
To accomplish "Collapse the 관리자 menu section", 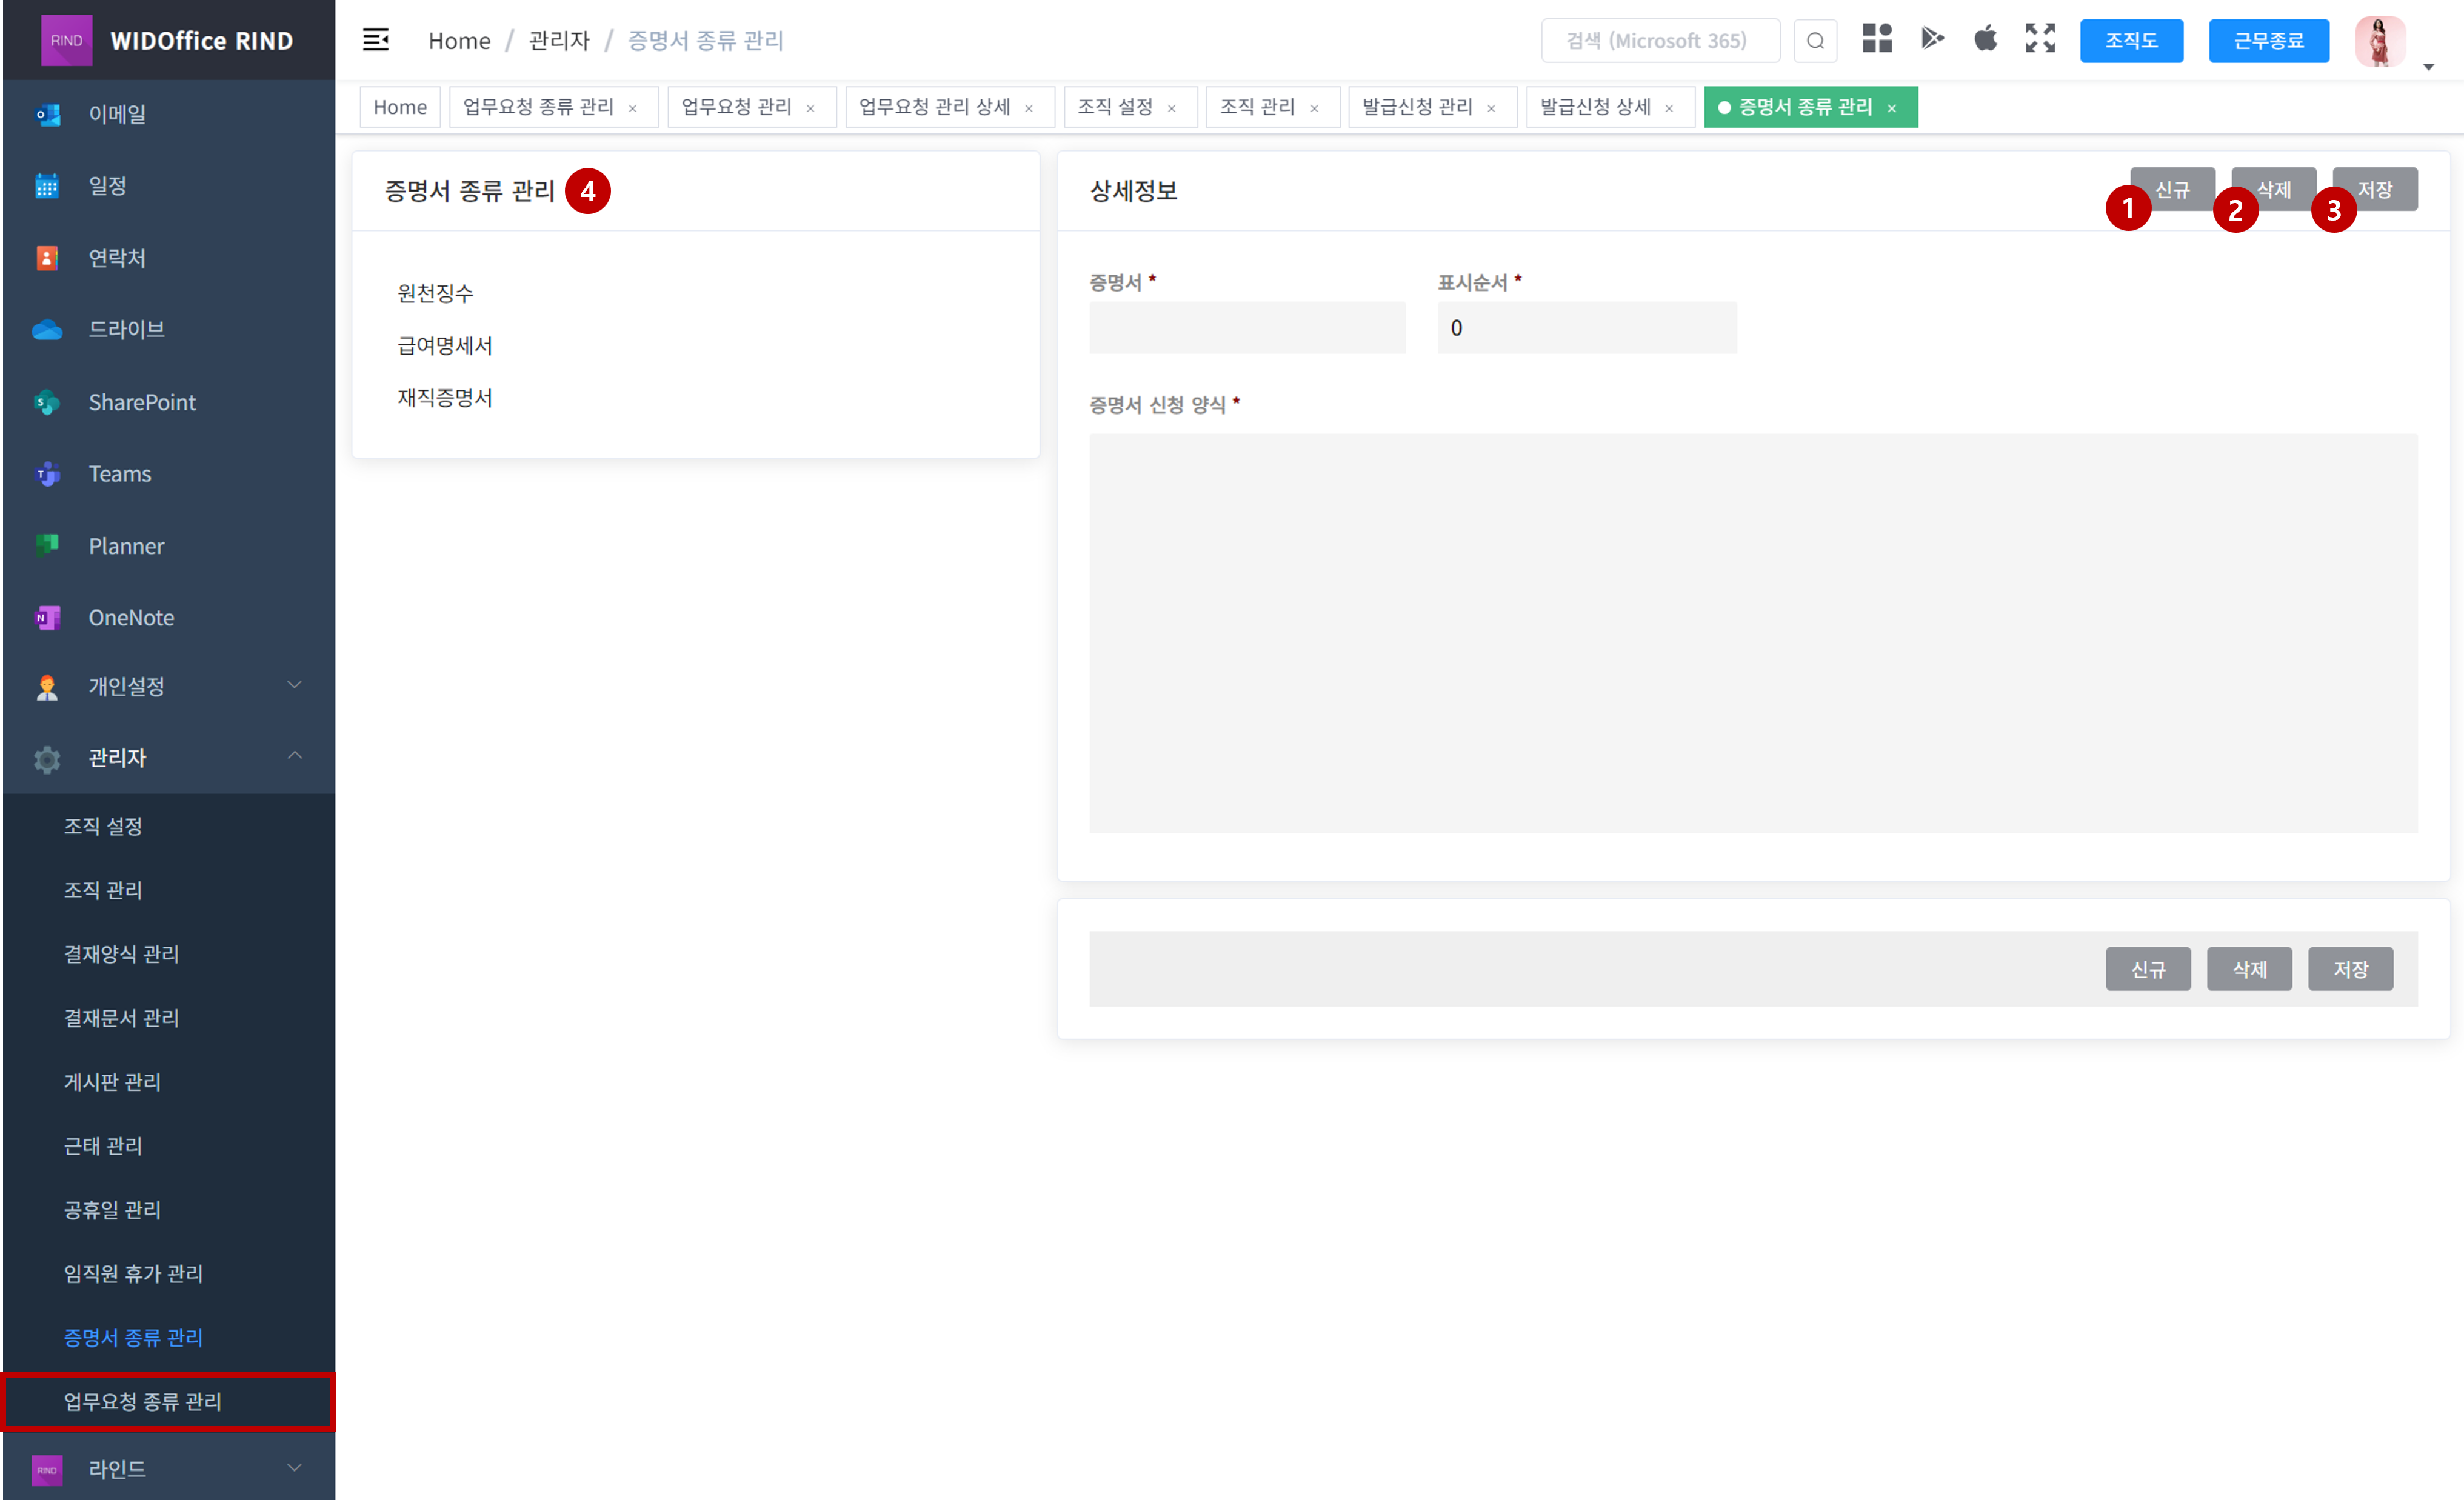I will pyautogui.click(x=294, y=756).
